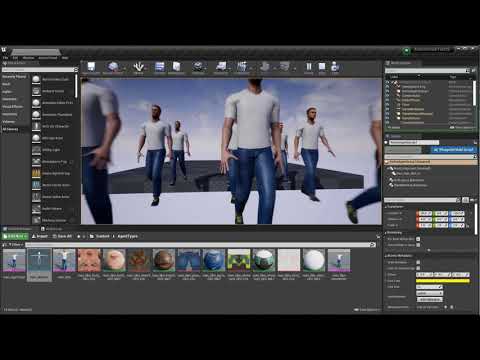Navigate back in Content Browser history

tap(79, 236)
